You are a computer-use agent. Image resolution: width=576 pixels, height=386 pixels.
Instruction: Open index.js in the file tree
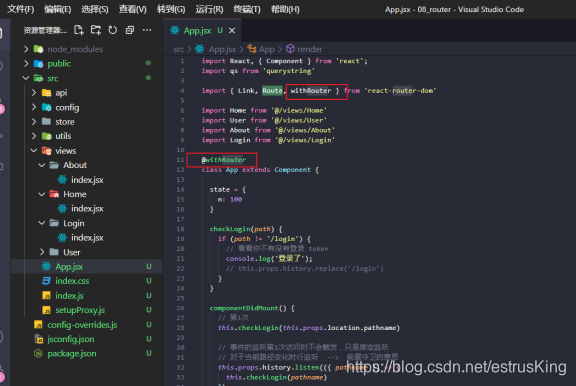tap(69, 296)
